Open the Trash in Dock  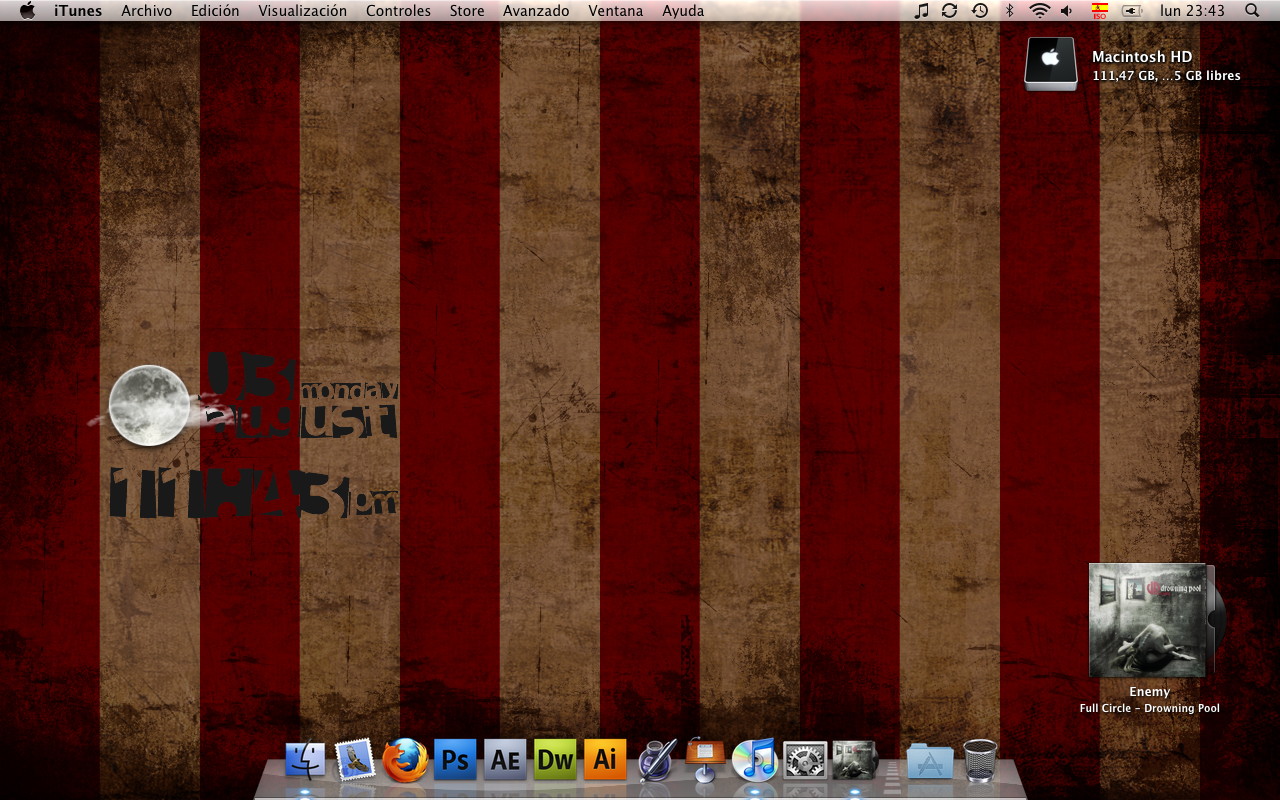(980, 761)
